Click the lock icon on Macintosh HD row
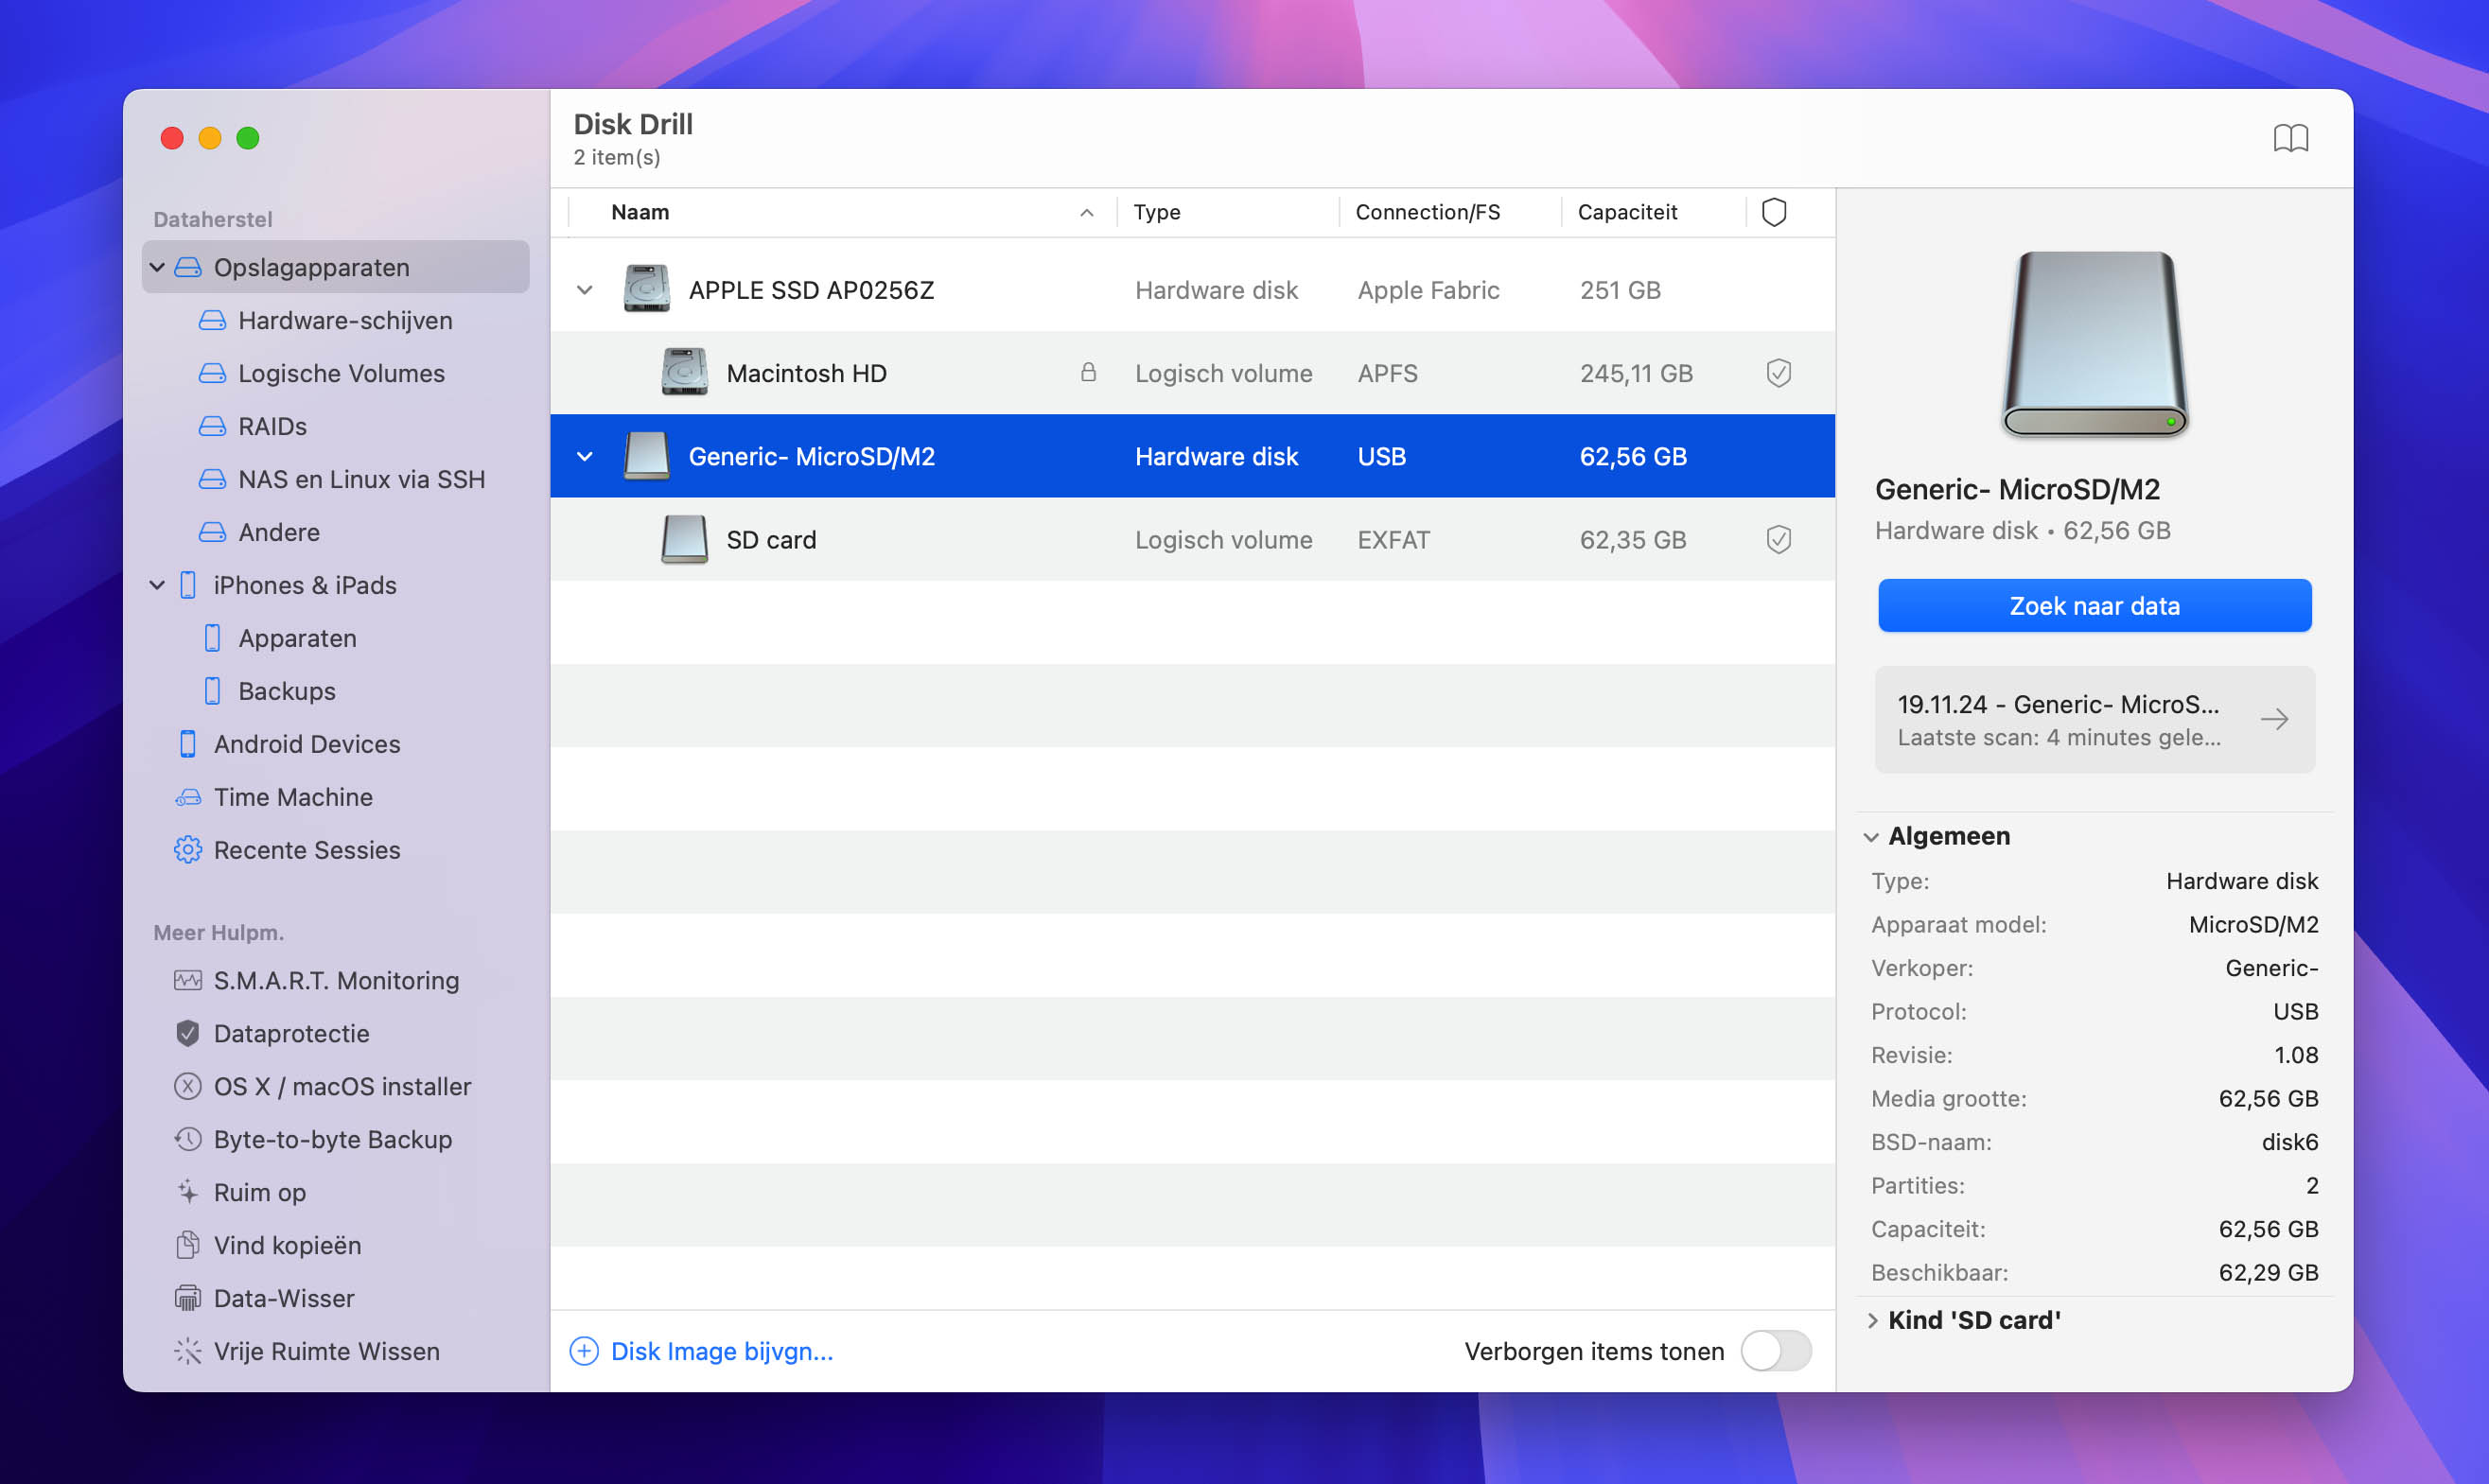Image resolution: width=2489 pixels, height=1484 pixels. pos(1088,373)
